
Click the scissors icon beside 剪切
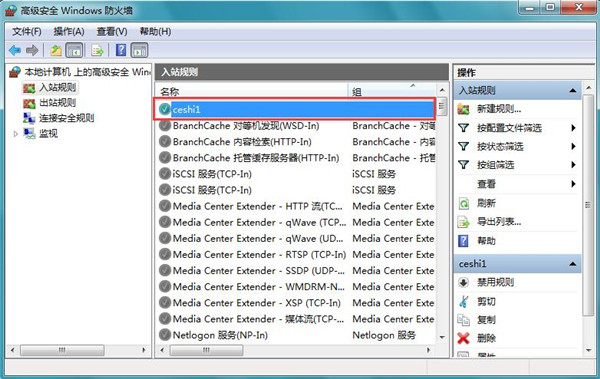[x=463, y=301]
